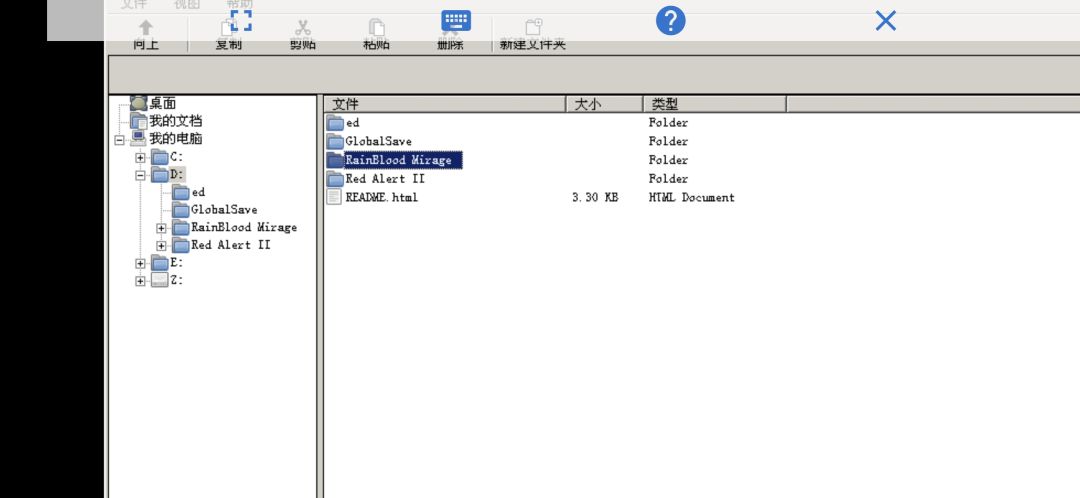
Task: Click the 我的文档 documents icon in tree
Action: click(x=138, y=121)
